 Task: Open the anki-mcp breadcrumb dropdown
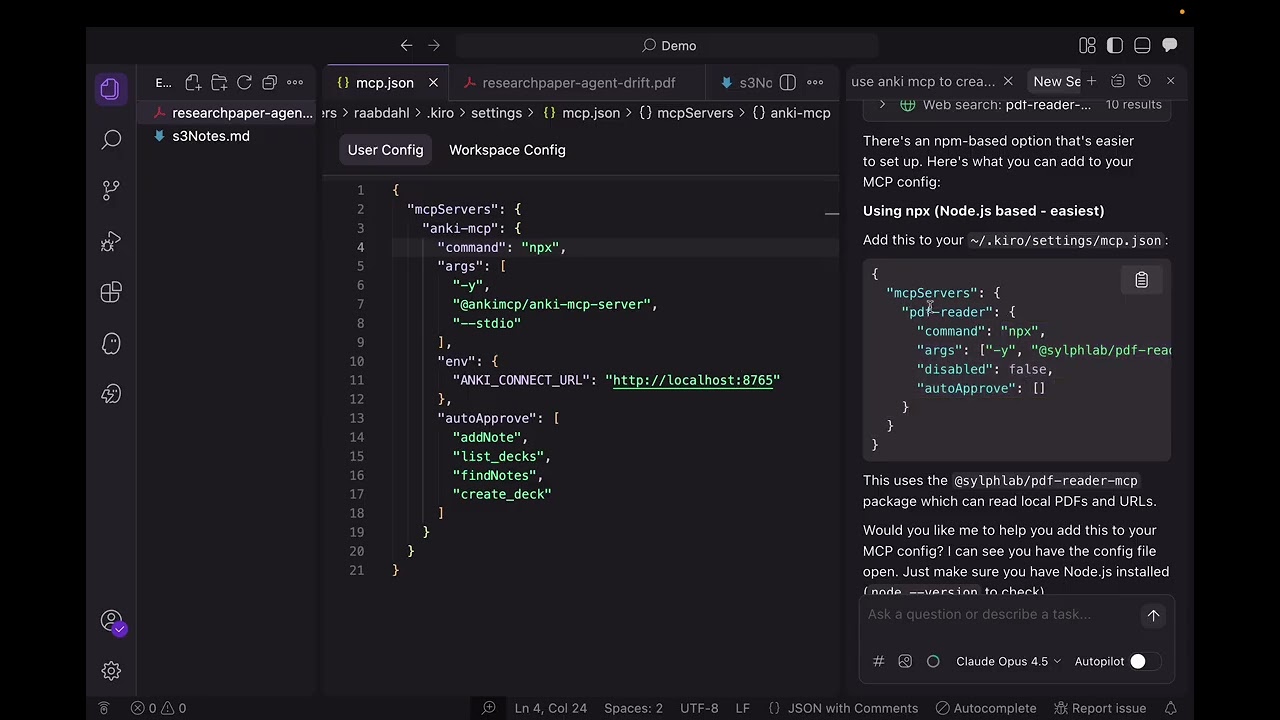(x=791, y=113)
